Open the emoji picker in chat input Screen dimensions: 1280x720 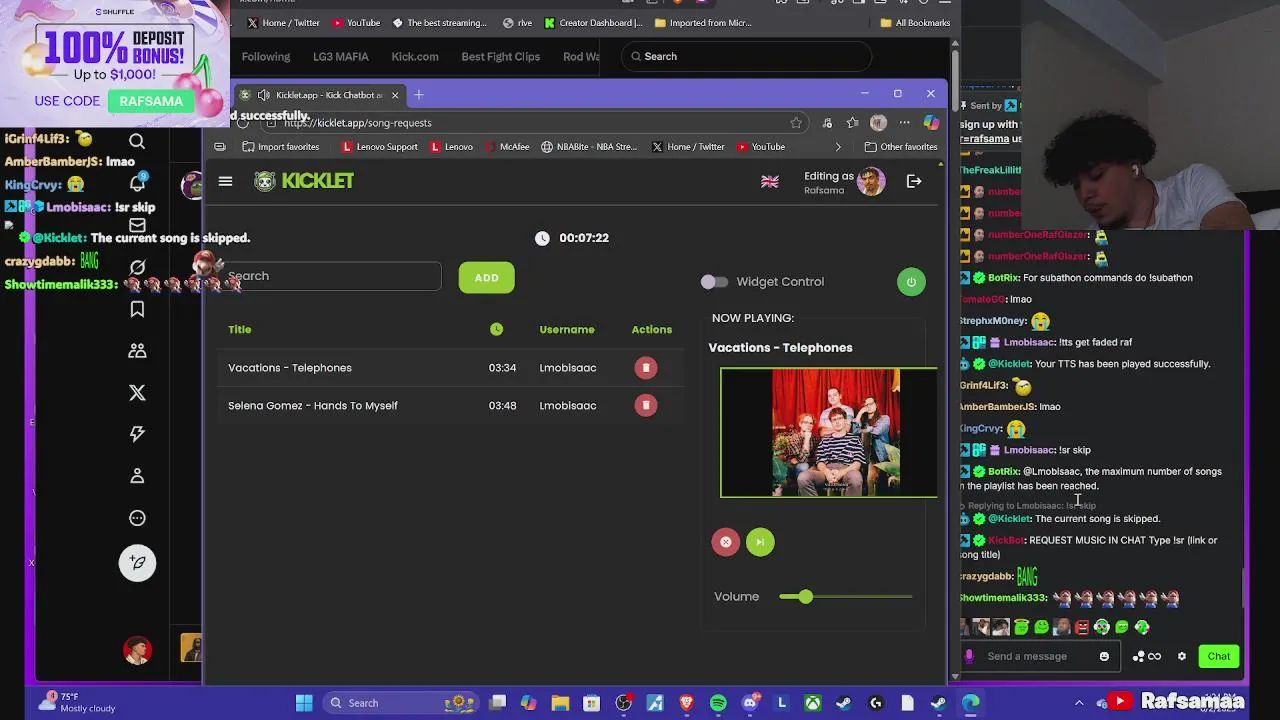pos(1104,657)
